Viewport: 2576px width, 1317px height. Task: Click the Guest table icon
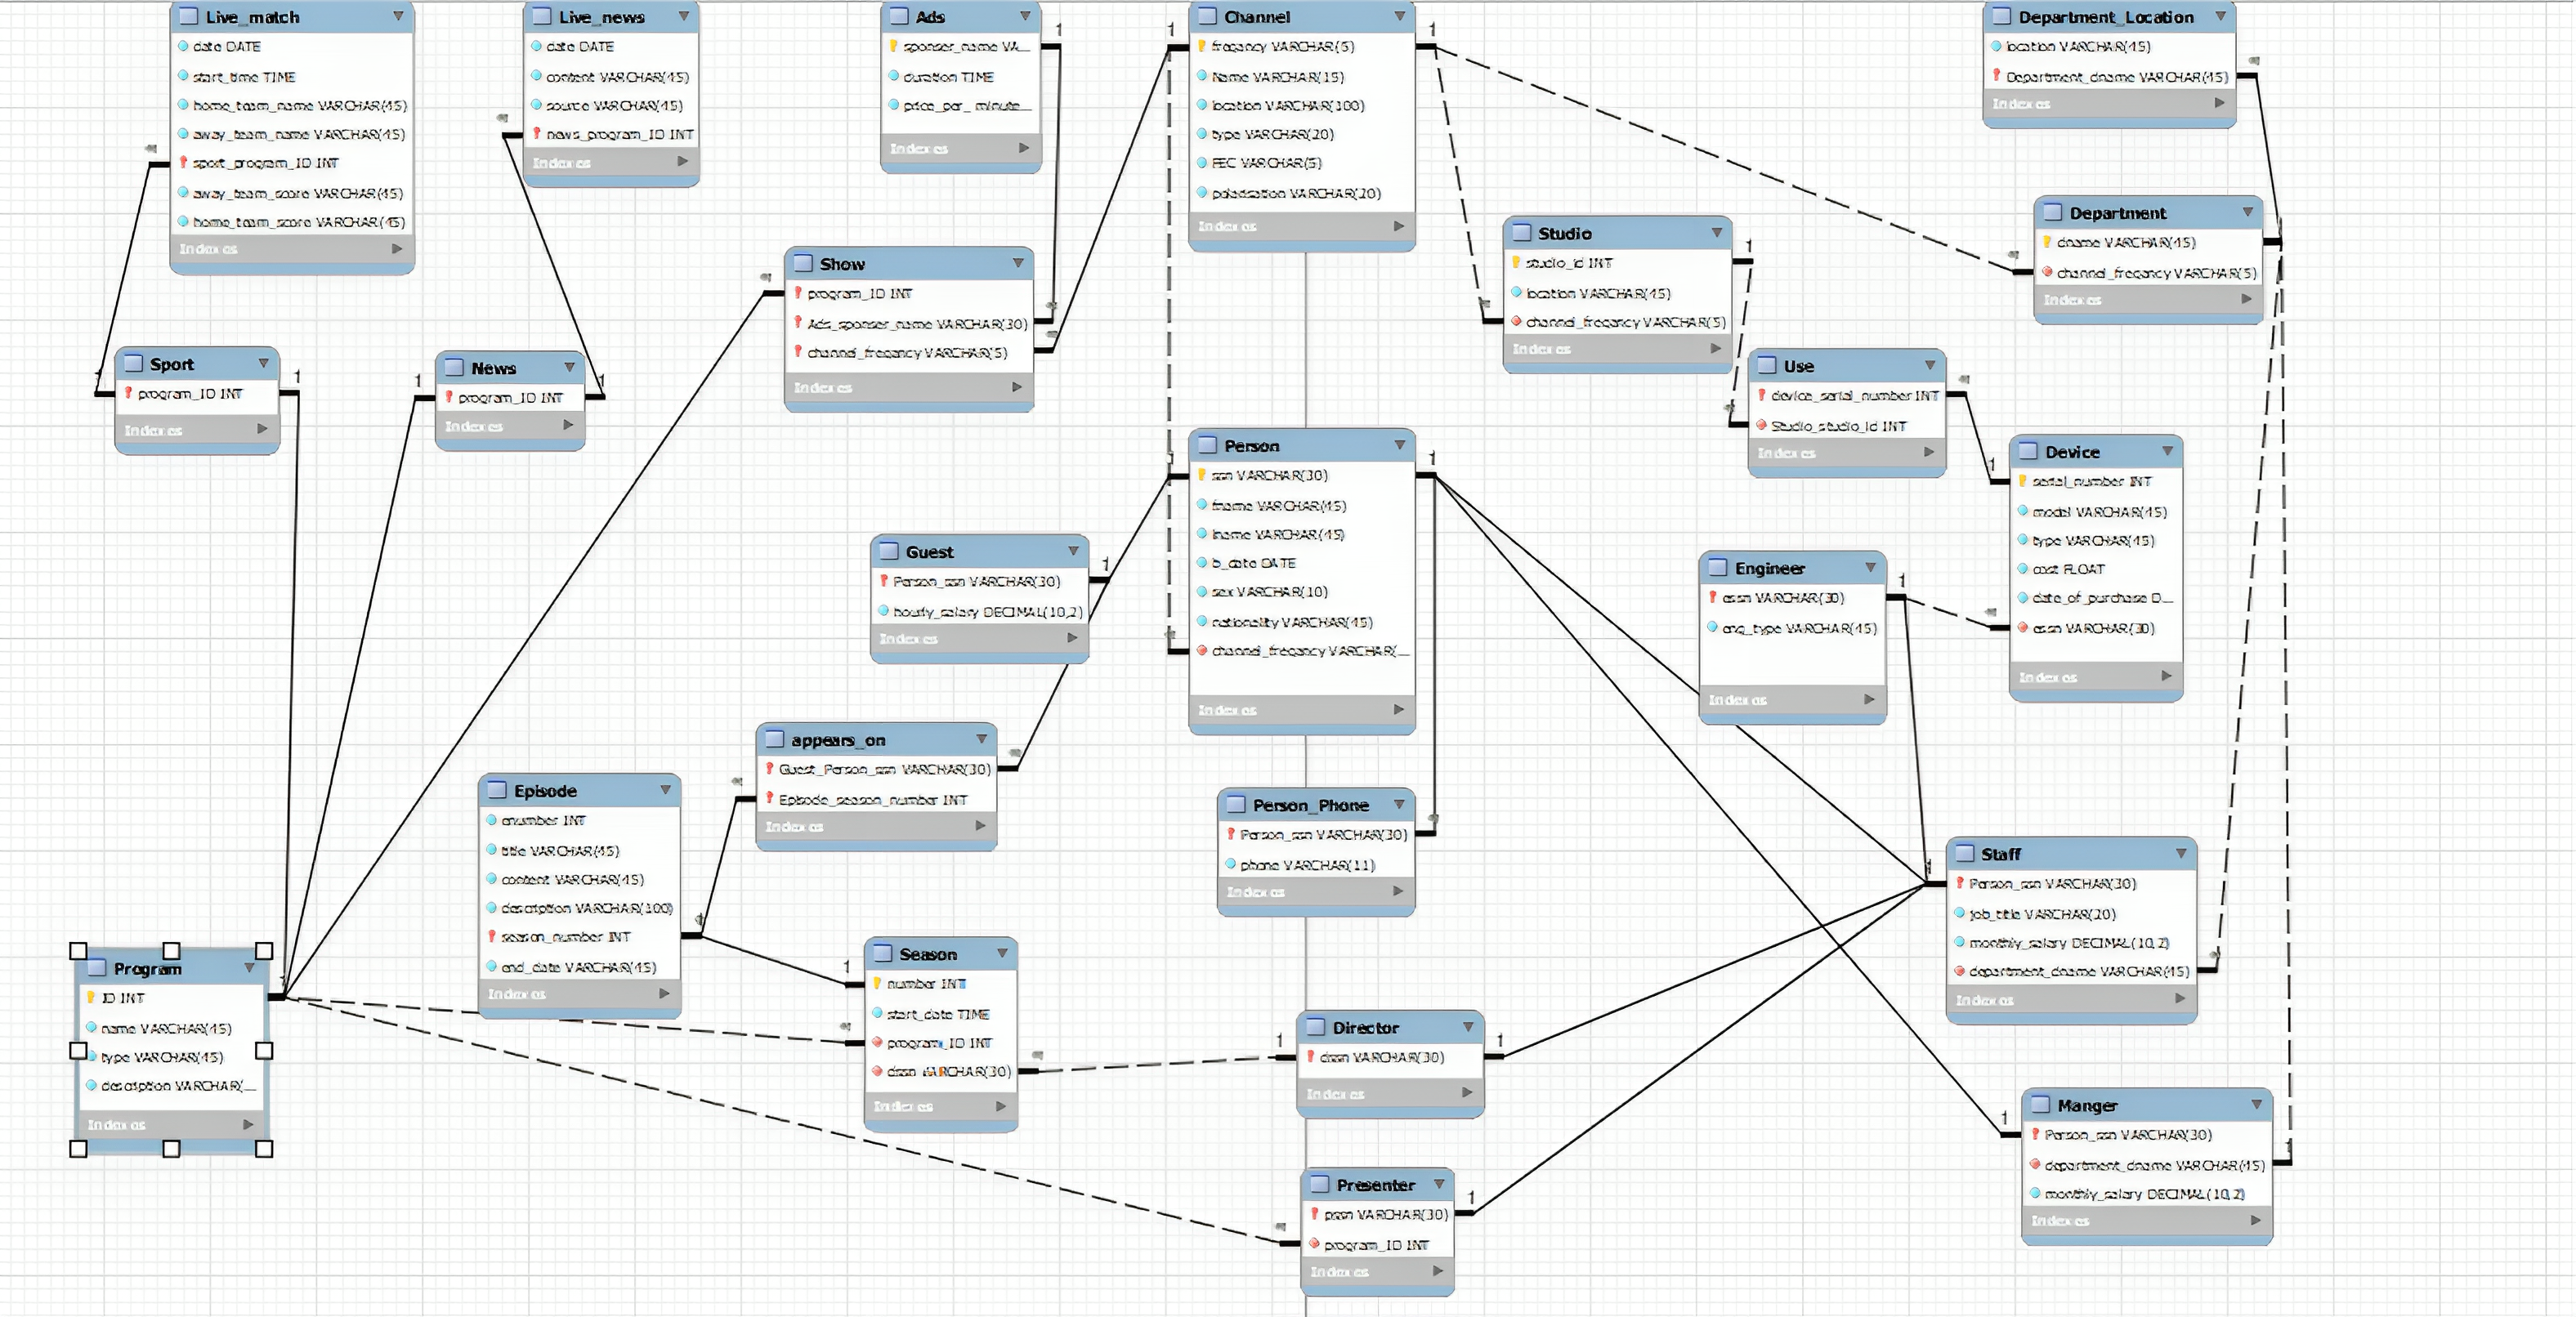(888, 551)
